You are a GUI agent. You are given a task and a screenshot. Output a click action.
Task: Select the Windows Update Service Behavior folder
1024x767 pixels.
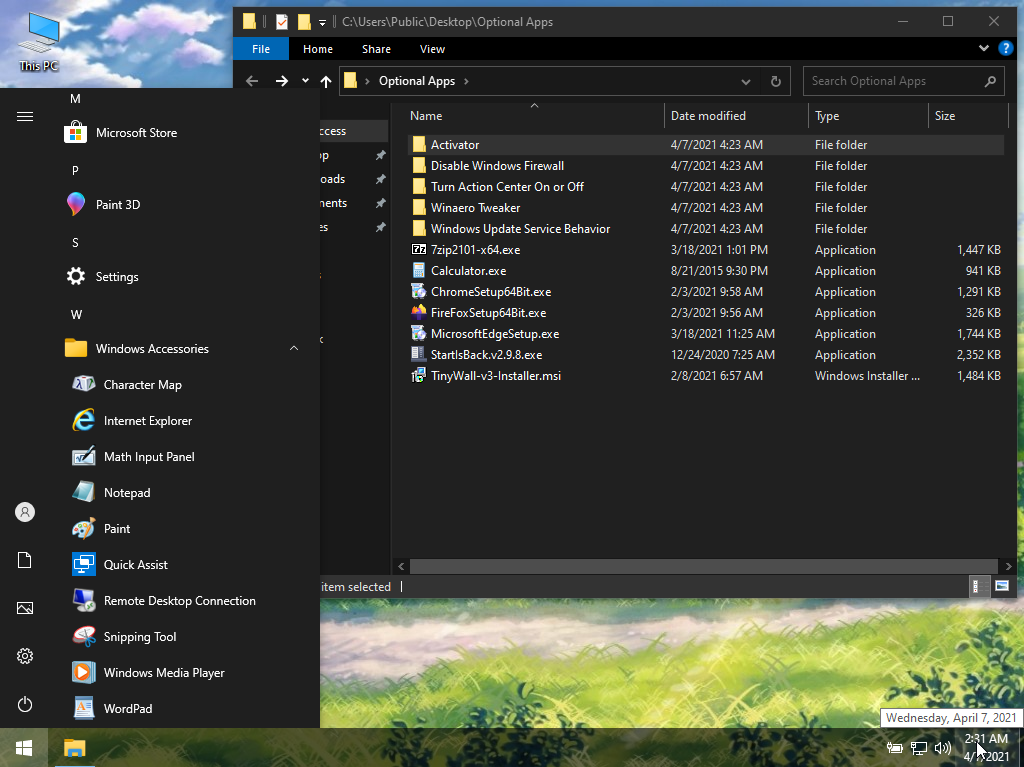[705, 229]
